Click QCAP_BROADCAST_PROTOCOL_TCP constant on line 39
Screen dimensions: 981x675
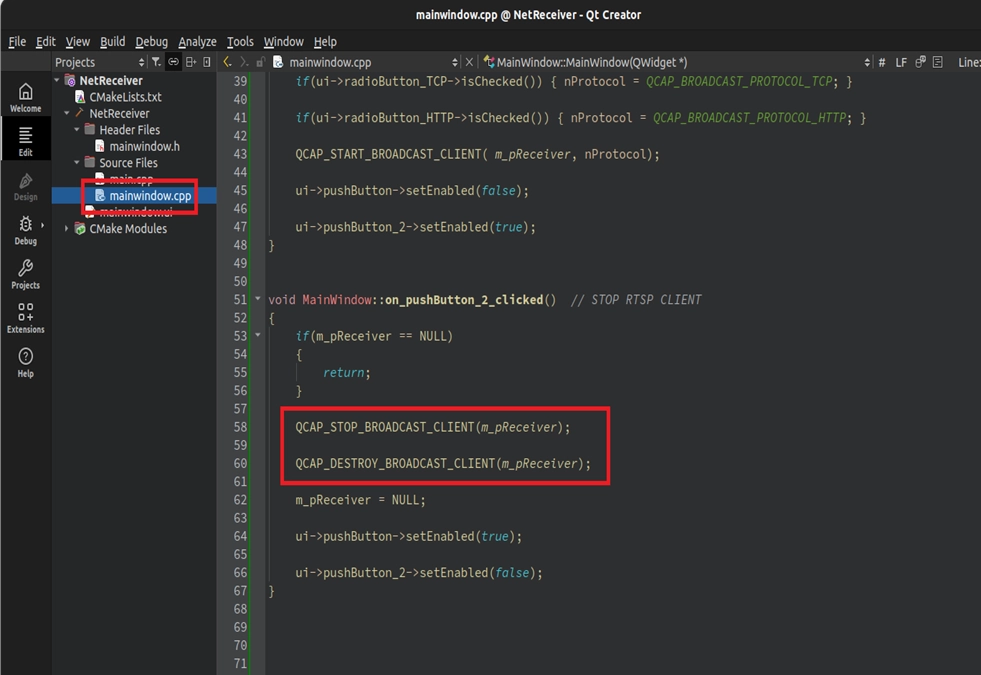point(740,81)
